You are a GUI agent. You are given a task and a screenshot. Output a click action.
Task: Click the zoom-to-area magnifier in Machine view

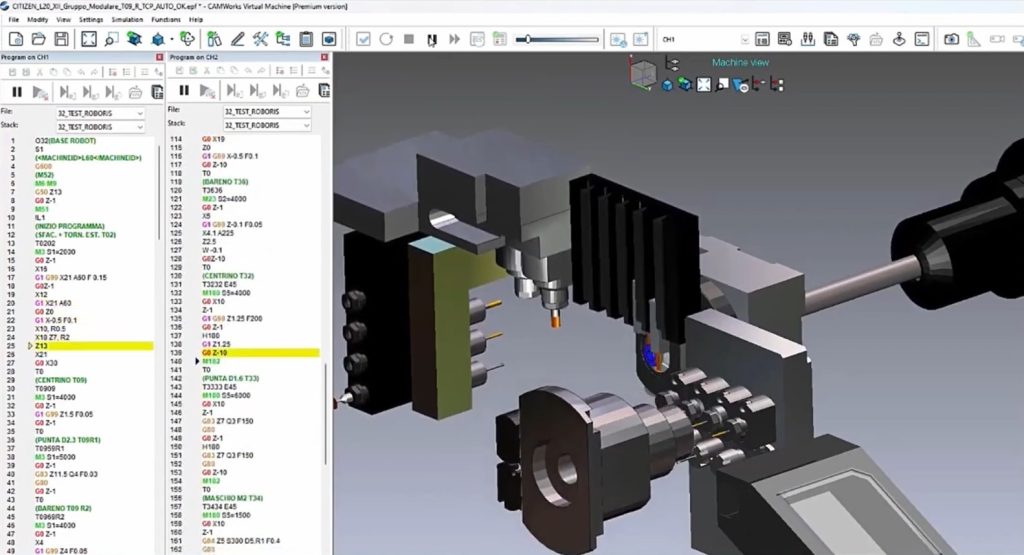[x=720, y=85]
